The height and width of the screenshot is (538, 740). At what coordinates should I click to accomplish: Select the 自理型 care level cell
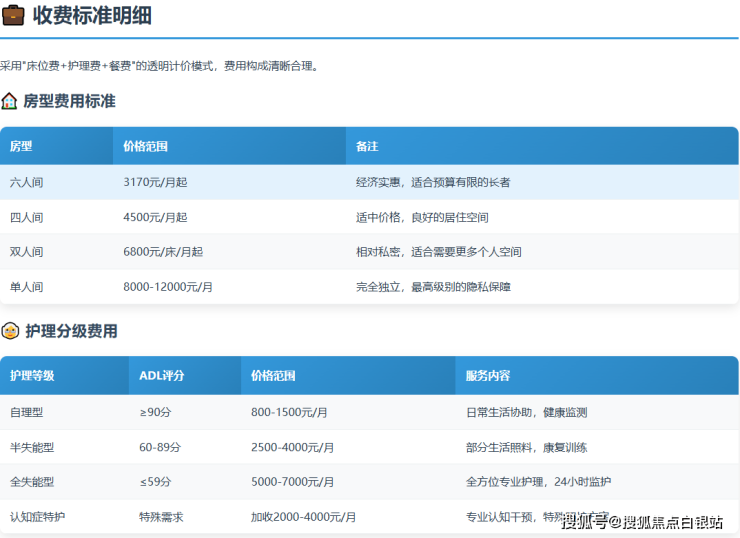(26, 412)
